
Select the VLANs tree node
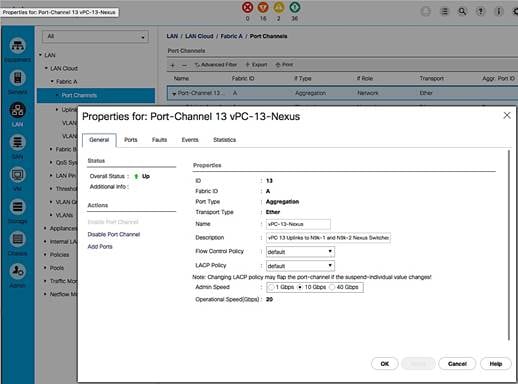tap(64, 215)
